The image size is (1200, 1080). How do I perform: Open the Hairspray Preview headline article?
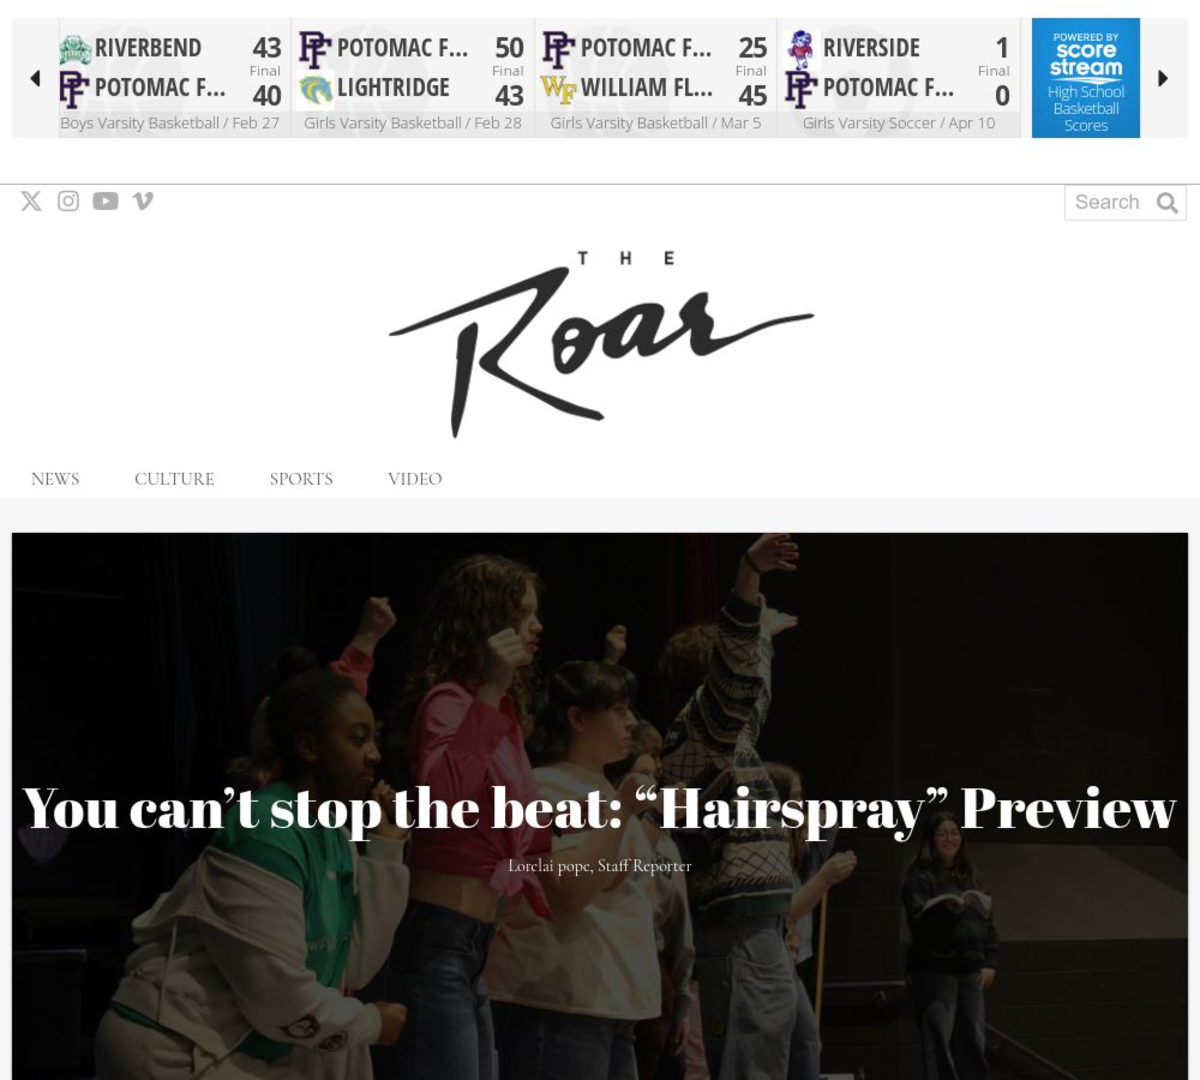[x=599, y=809]
